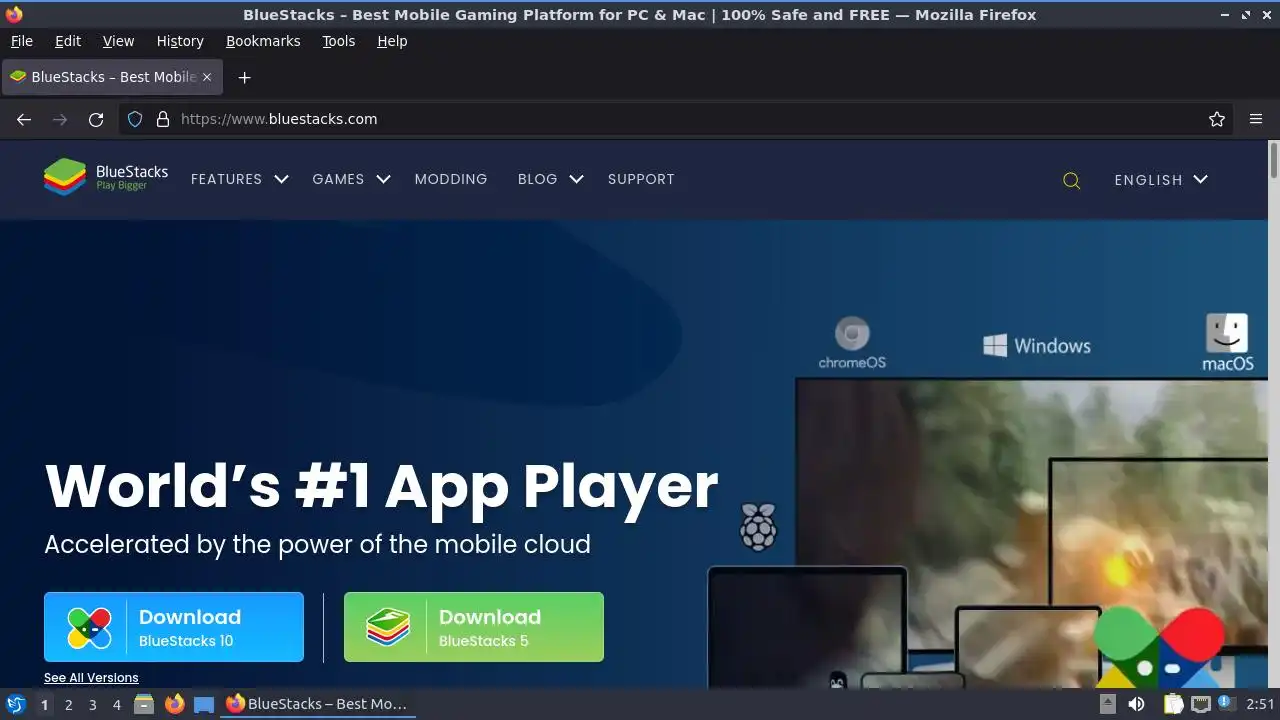Image resolution: width=1280 pixels, height=720 pixels.
Task: Click the macOS Finder face icon
Action: coord(1227,334)
